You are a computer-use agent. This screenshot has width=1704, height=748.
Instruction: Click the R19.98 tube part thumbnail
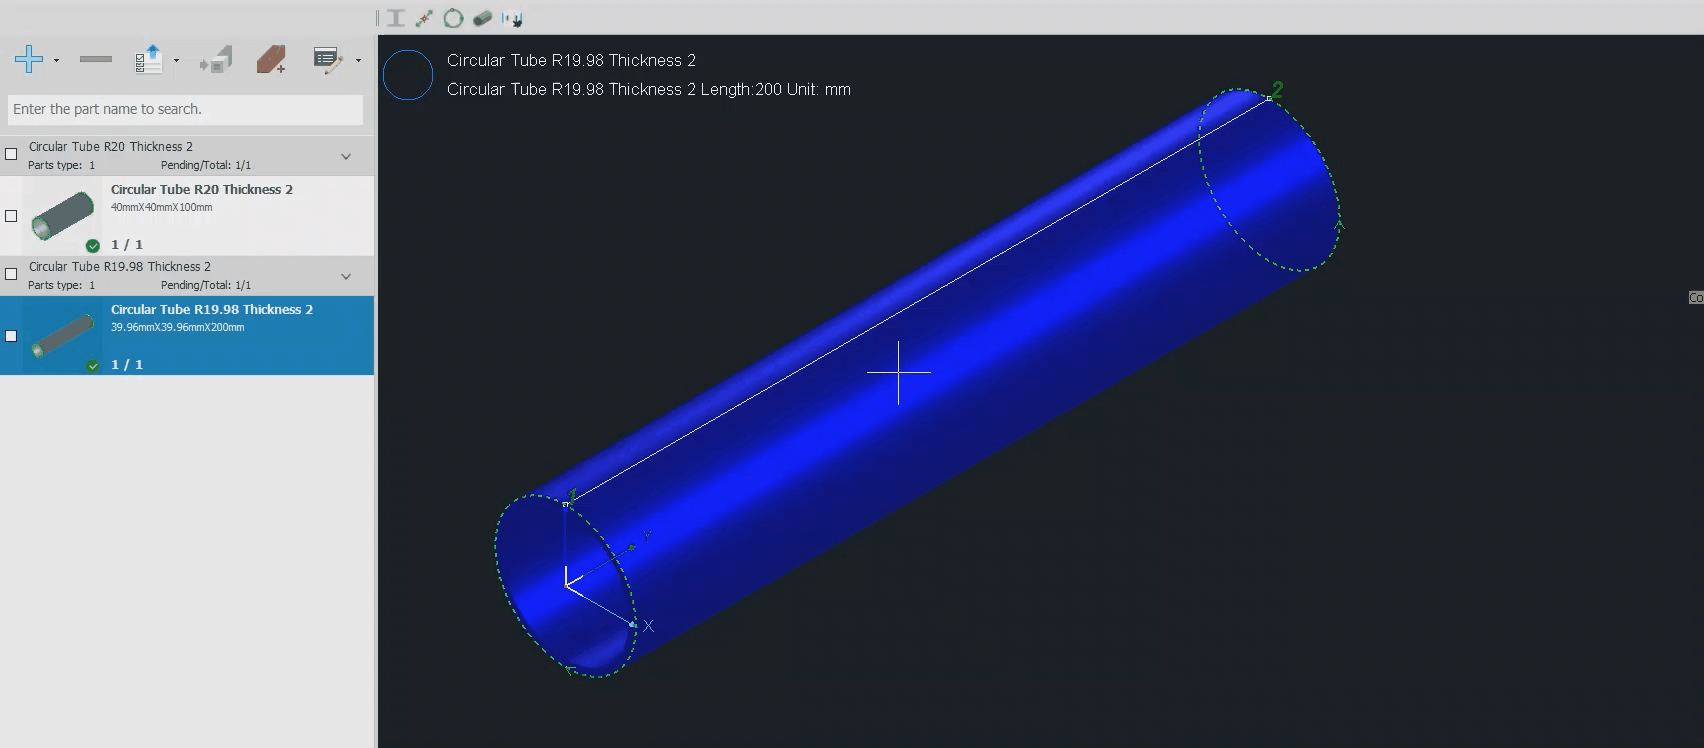pos(62,336)
